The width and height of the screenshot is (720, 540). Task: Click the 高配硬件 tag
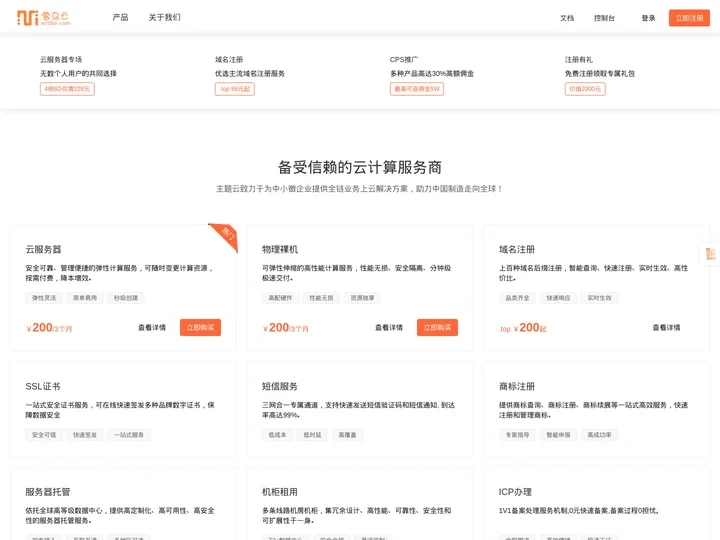pyautogui.click(x=280, y=298)
